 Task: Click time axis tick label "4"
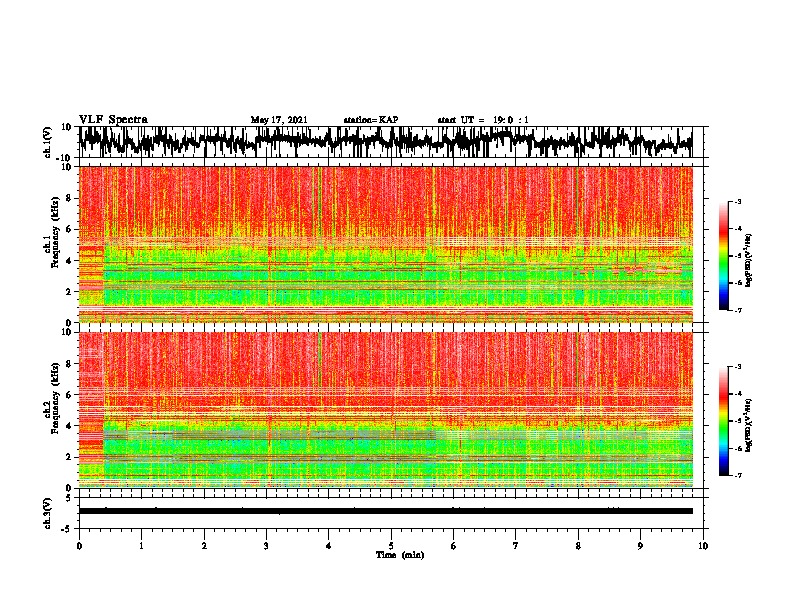pos(329,546)
